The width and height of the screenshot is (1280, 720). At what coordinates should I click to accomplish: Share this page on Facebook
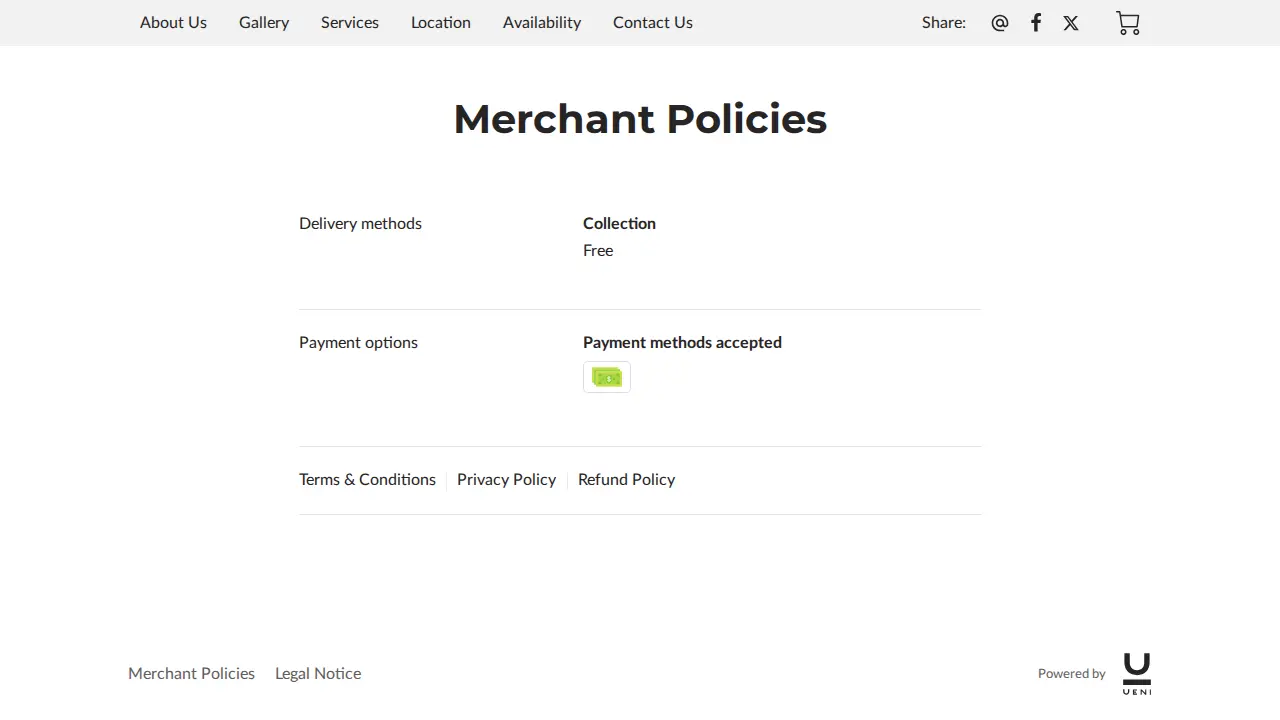(x=1036, y=23)
